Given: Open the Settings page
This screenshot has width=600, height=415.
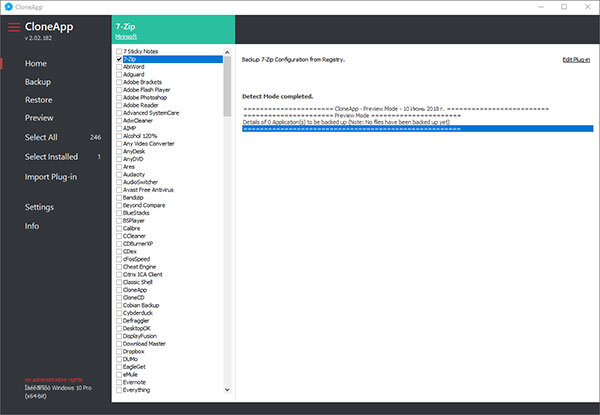Looking at the screenshot, I should pos(39,207).
